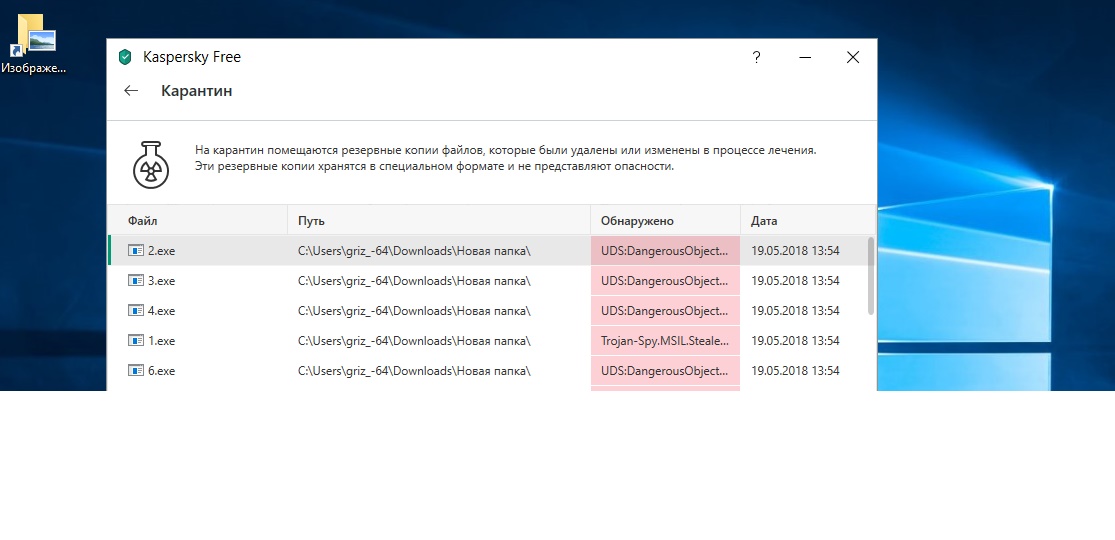Go back using the arrow icon
1115x540 pixels.
(131, 91)
